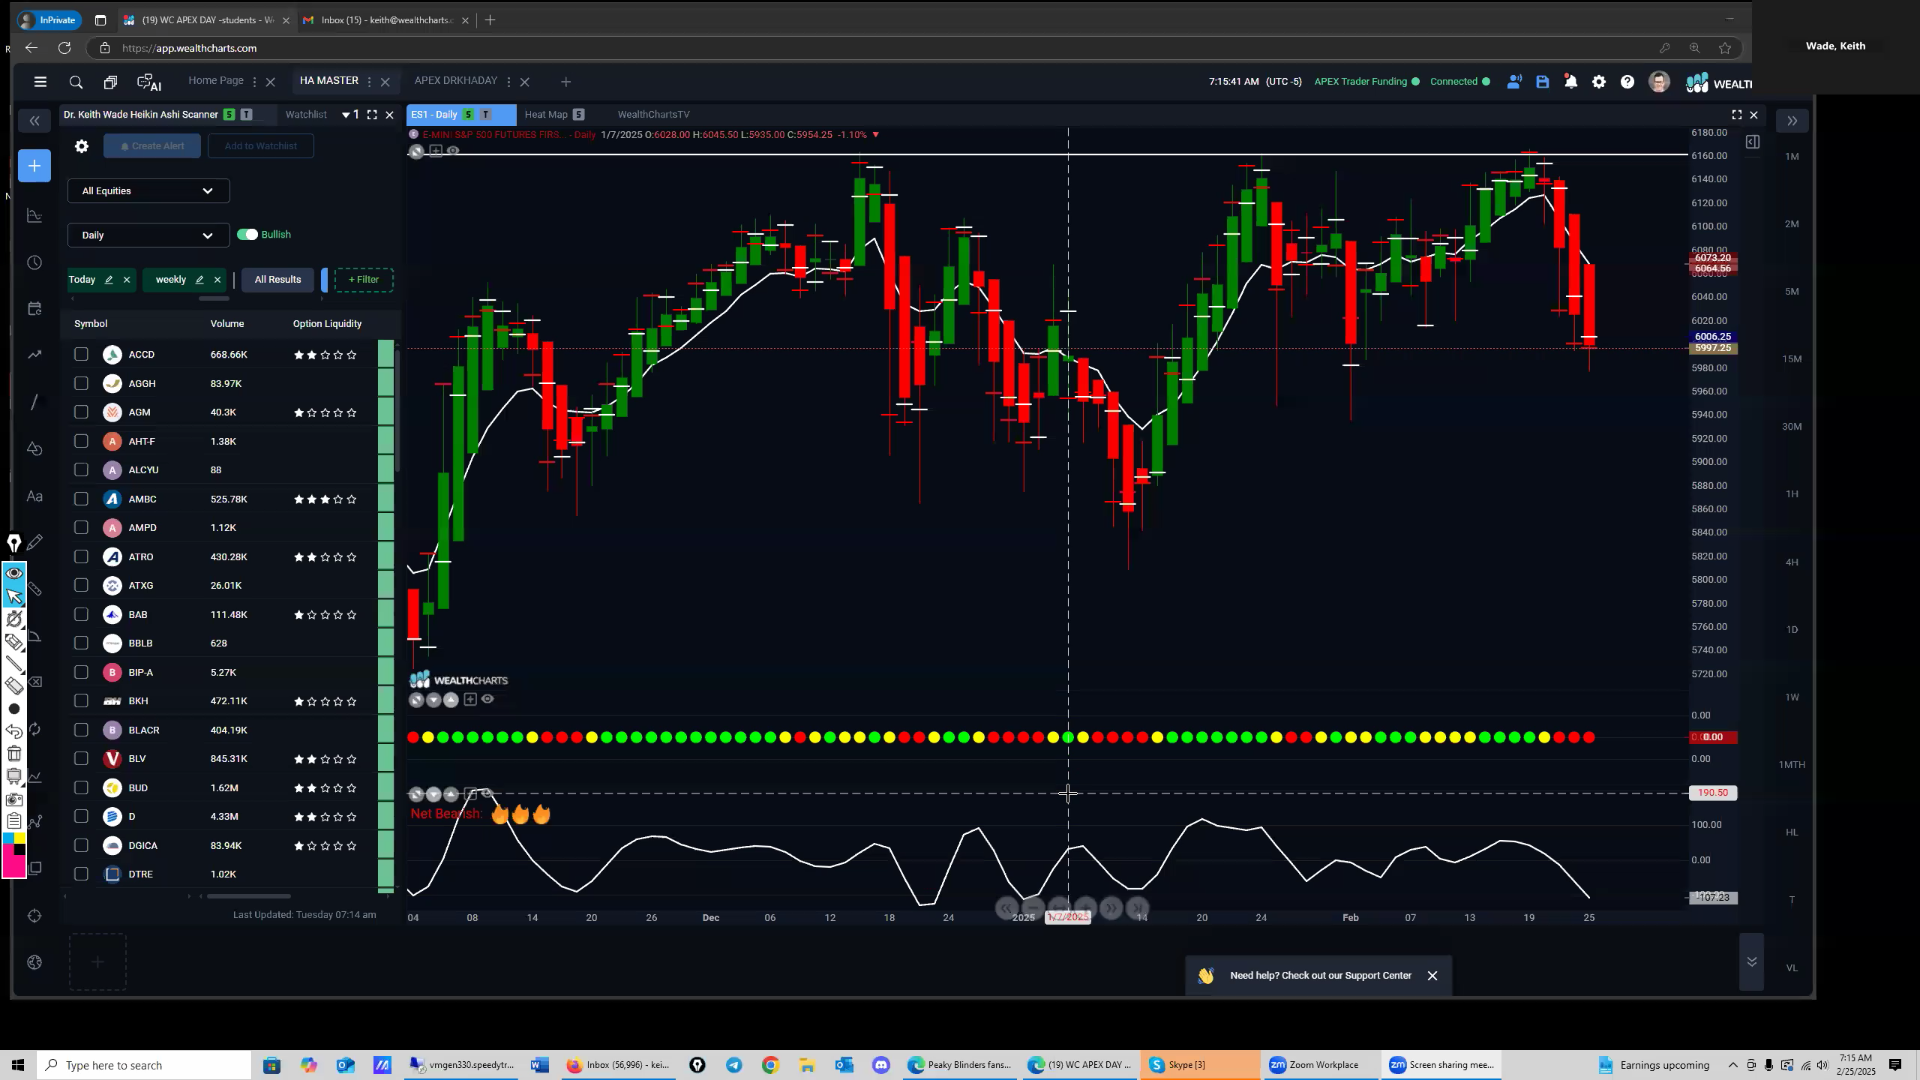The height and width of the screenshot is (1080, 1920).
Task: Click the blue plus add widget button
Action: pos(34,166)
